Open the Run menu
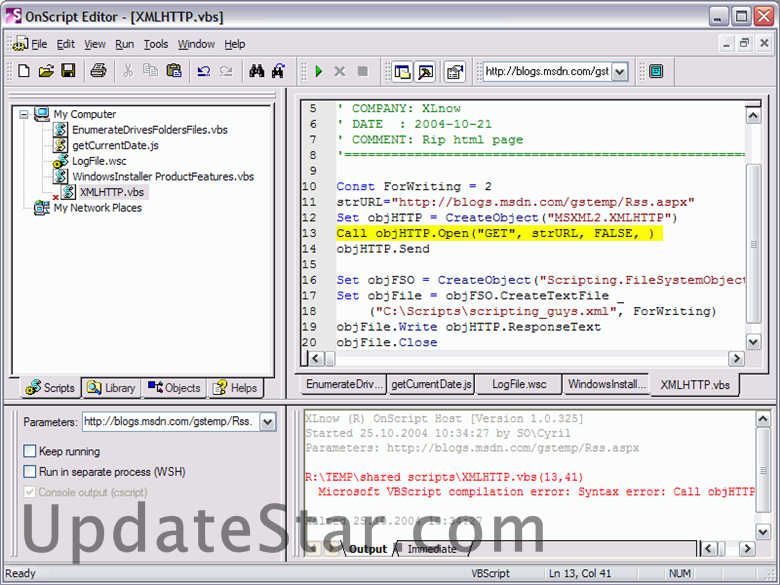This screenshot has height=585, width=780. (124, 44)
